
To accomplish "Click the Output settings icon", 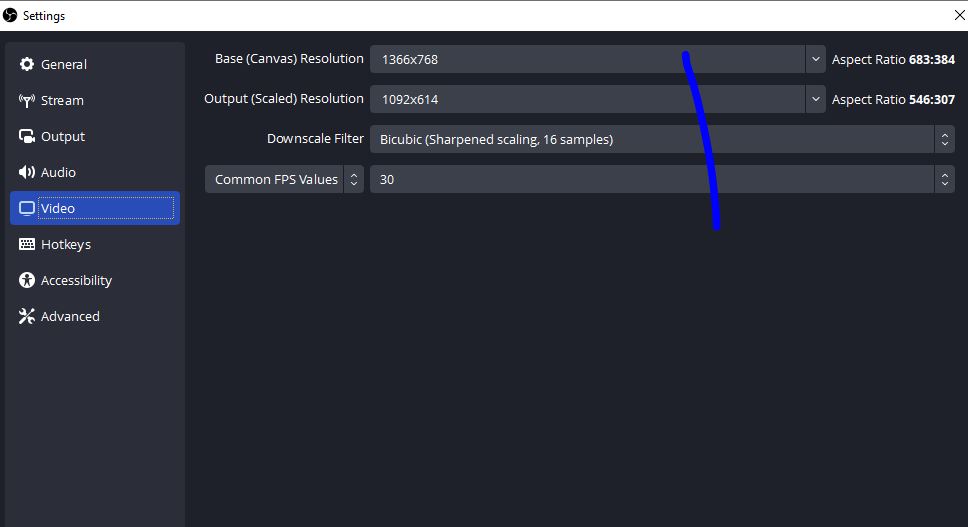I will pos(27,136).
